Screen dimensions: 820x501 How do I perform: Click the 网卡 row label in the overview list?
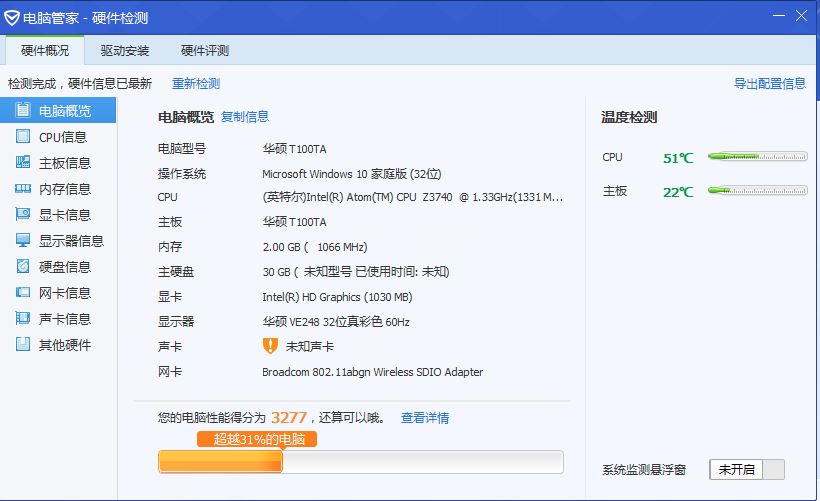pos(170,372)
